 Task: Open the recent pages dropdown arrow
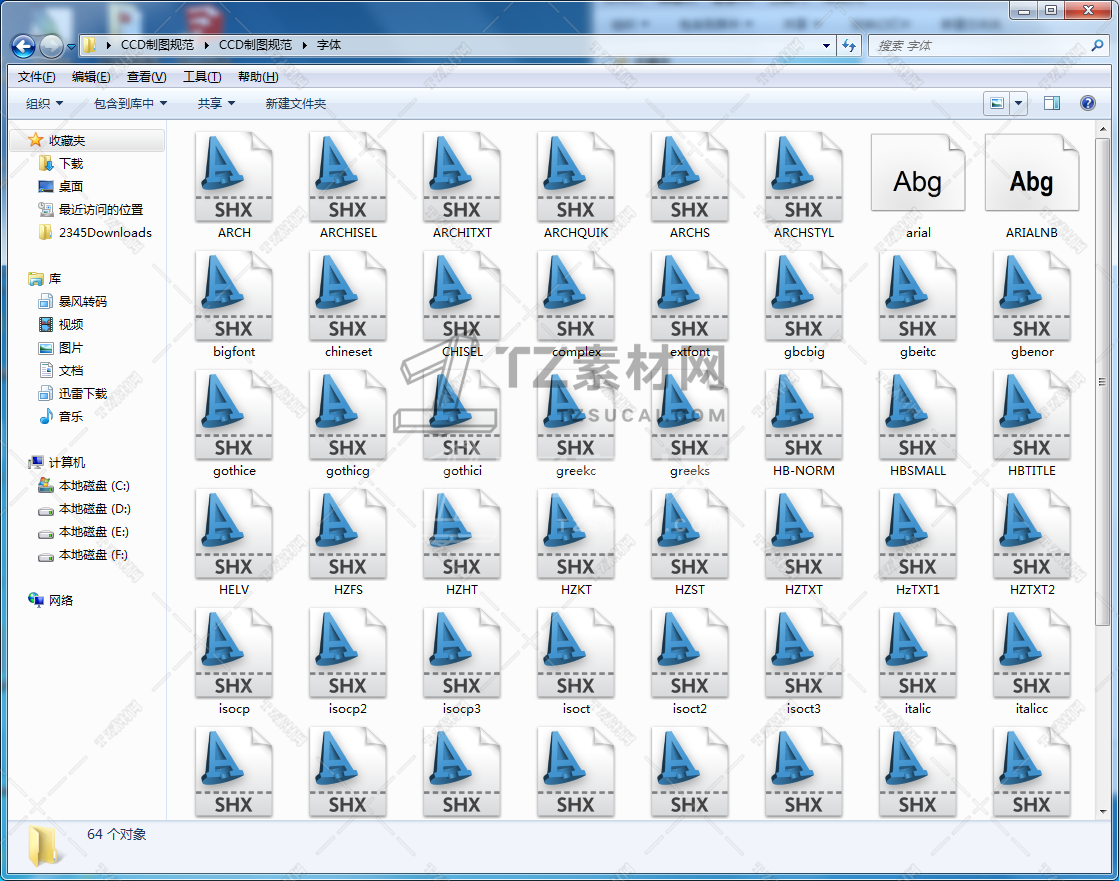pos(71,47)
